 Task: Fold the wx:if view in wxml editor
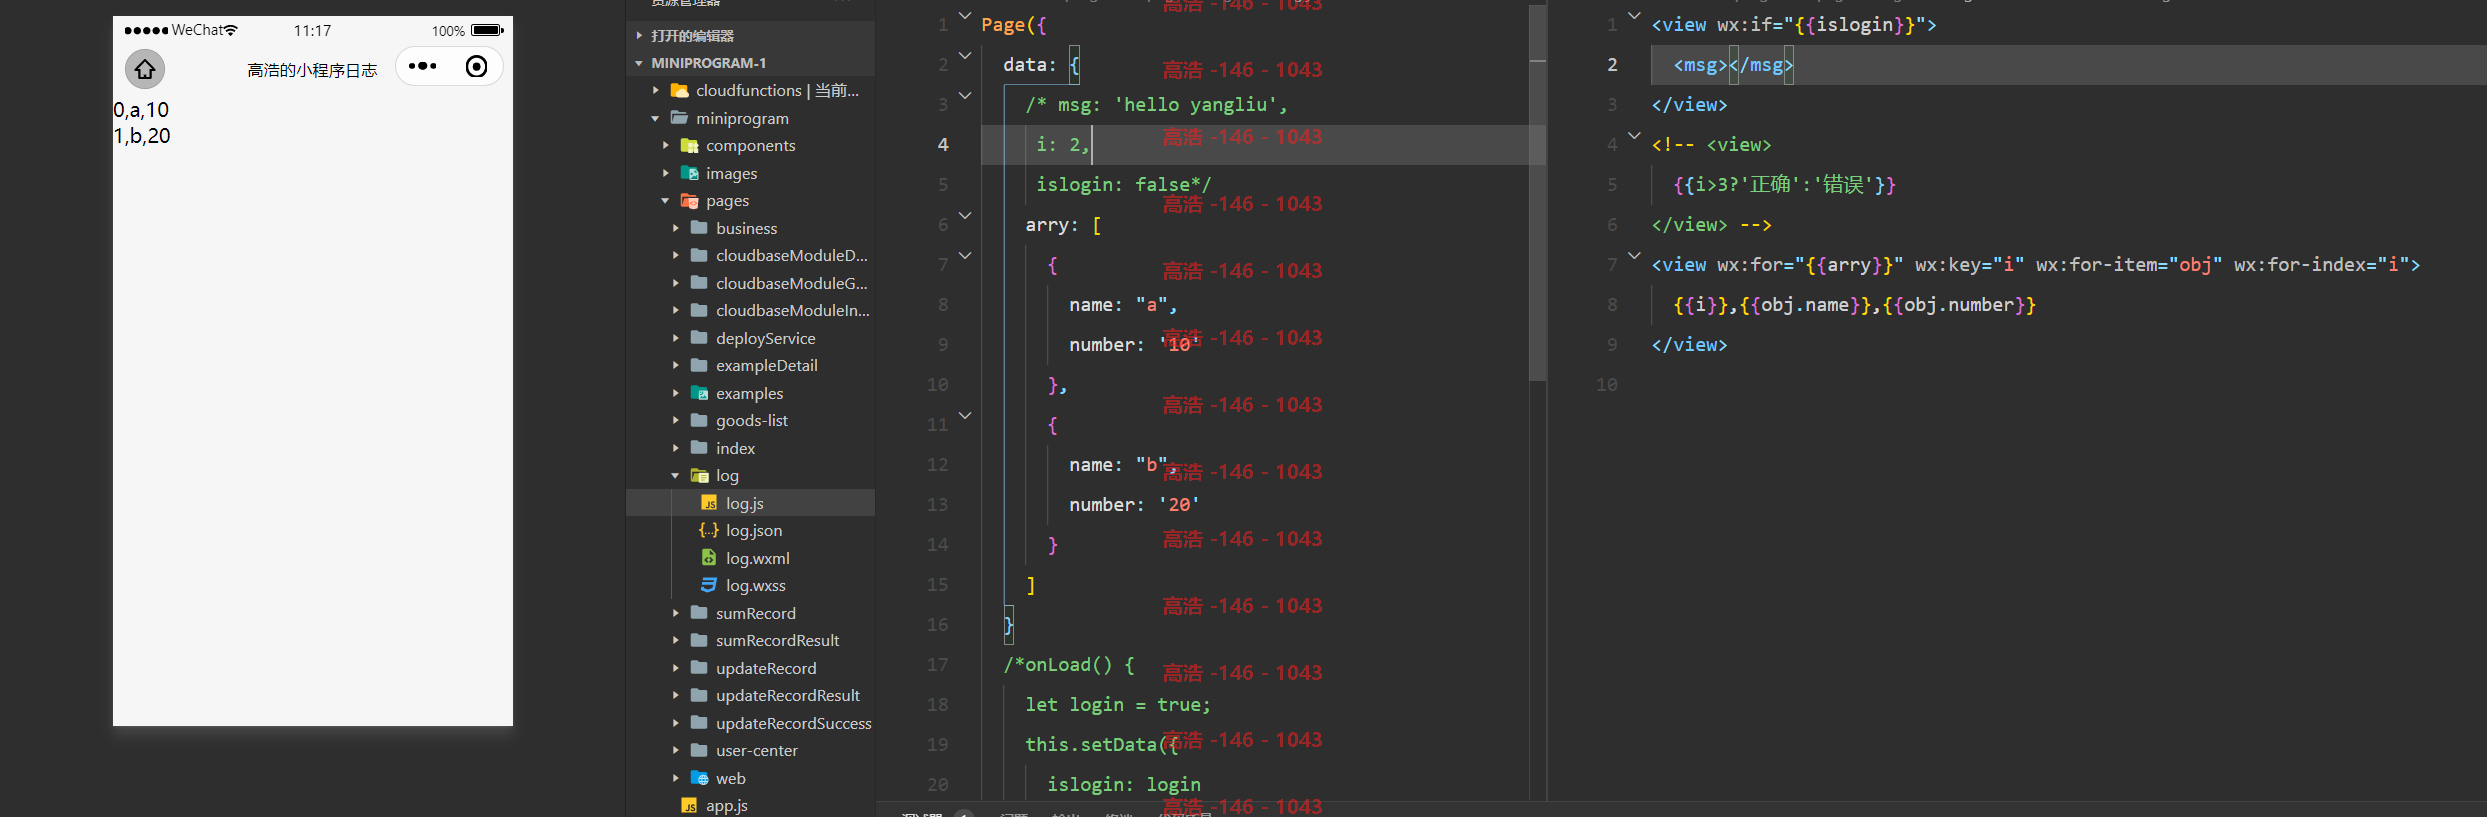[1634, 15]
